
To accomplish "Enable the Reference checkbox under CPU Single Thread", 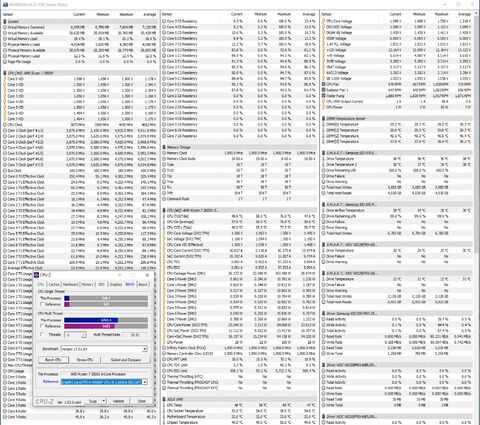I will (x=42, y=304).
